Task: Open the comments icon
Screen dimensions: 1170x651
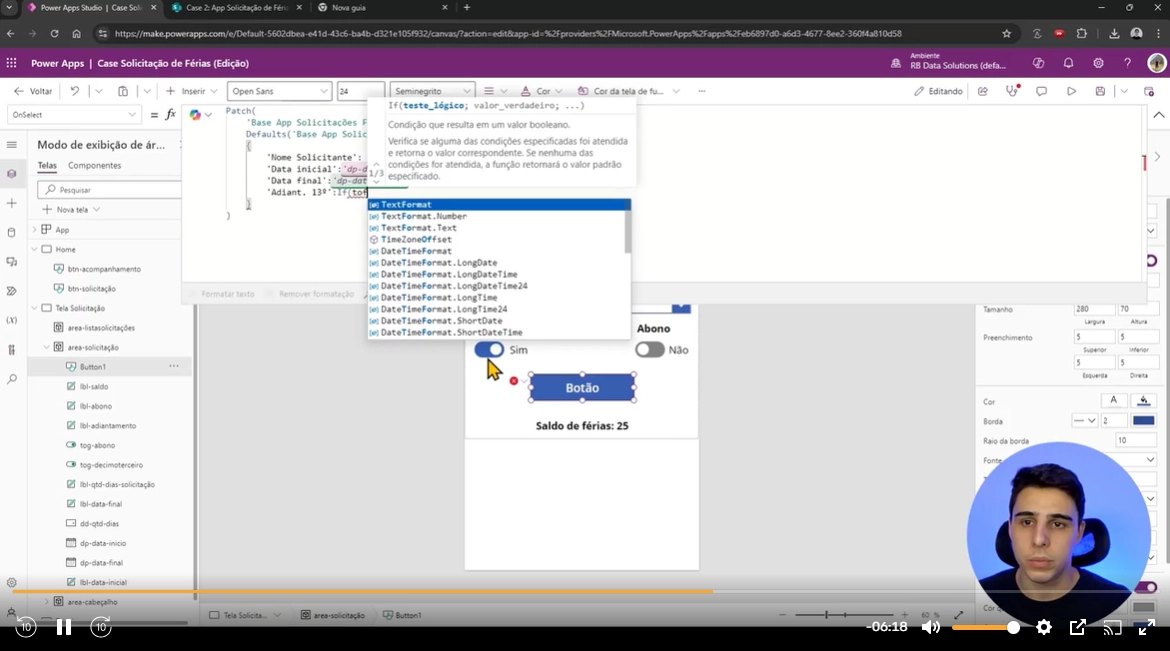Action: coord(1041,91)
